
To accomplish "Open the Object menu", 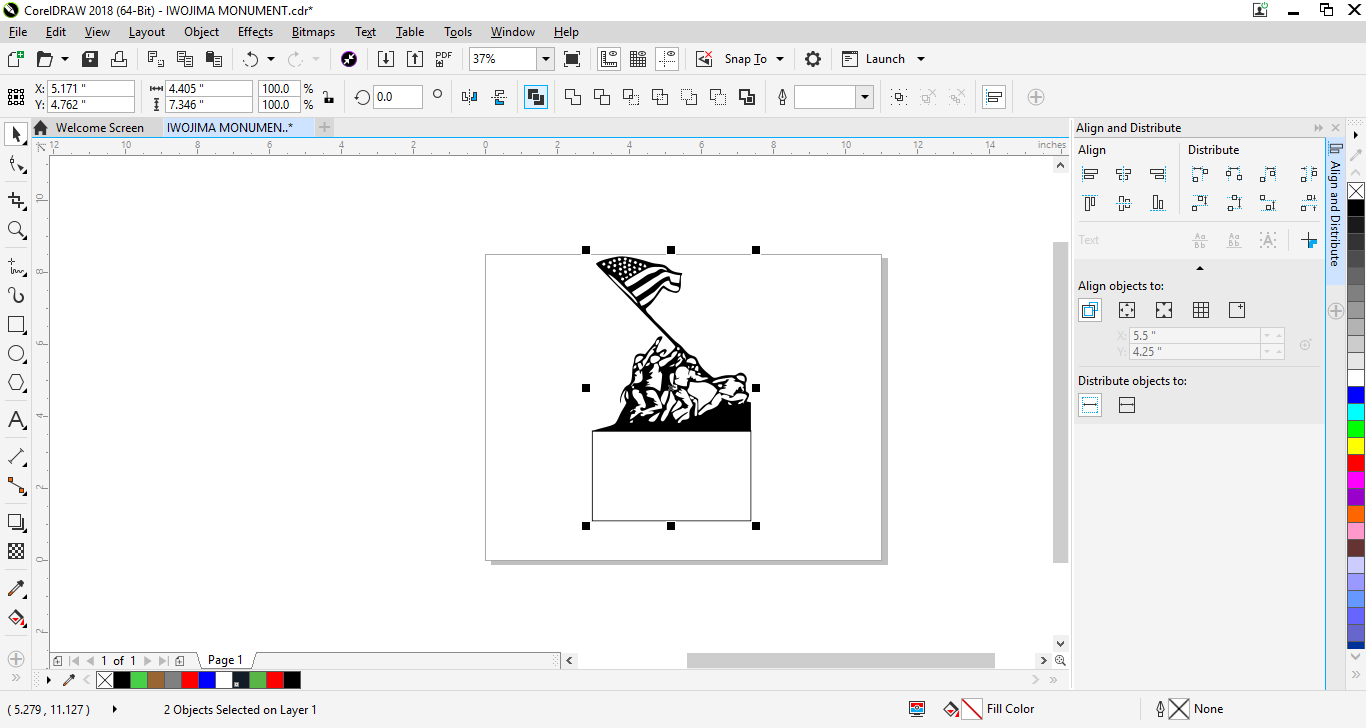I will click(x=201, y=32).
